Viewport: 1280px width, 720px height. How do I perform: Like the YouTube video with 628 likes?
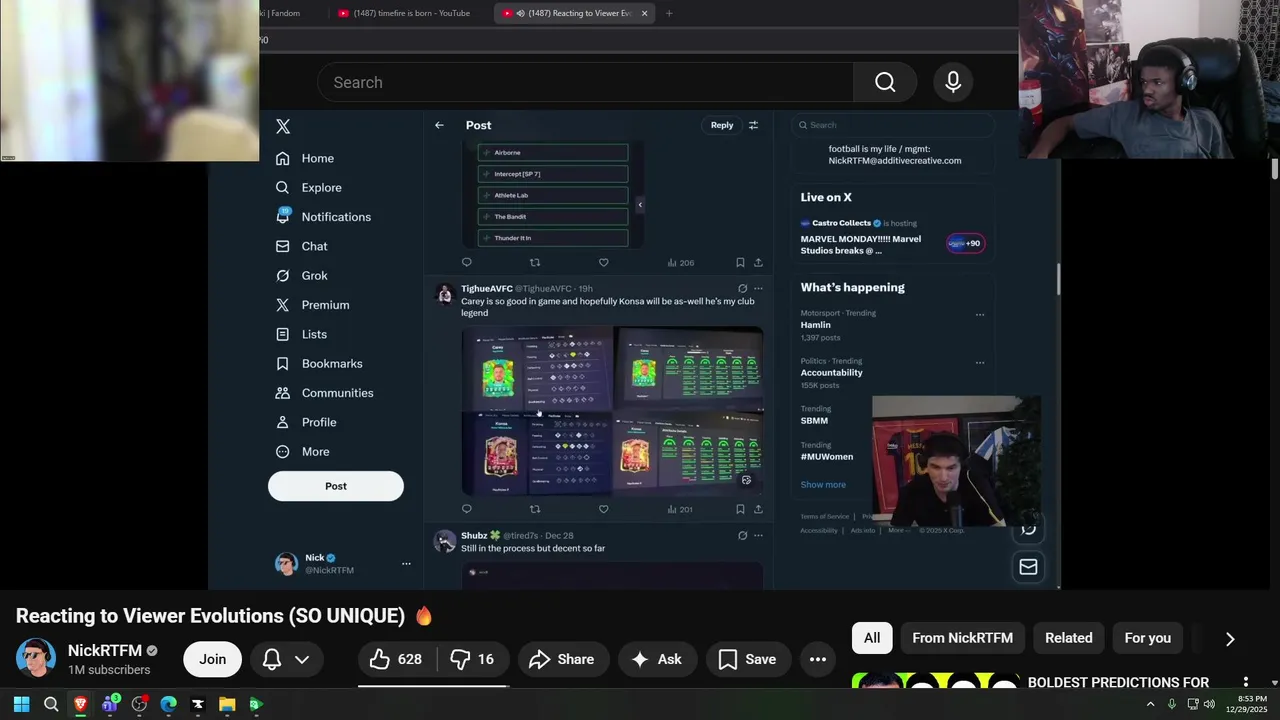pos(396,659)
